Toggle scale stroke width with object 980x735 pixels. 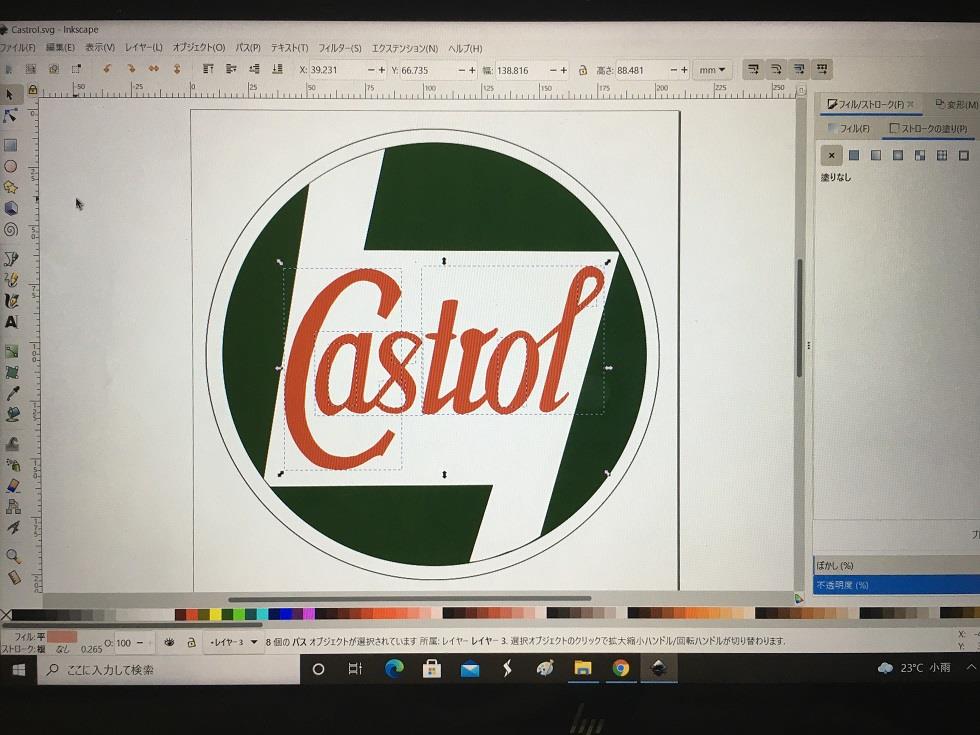coord(754,69)
